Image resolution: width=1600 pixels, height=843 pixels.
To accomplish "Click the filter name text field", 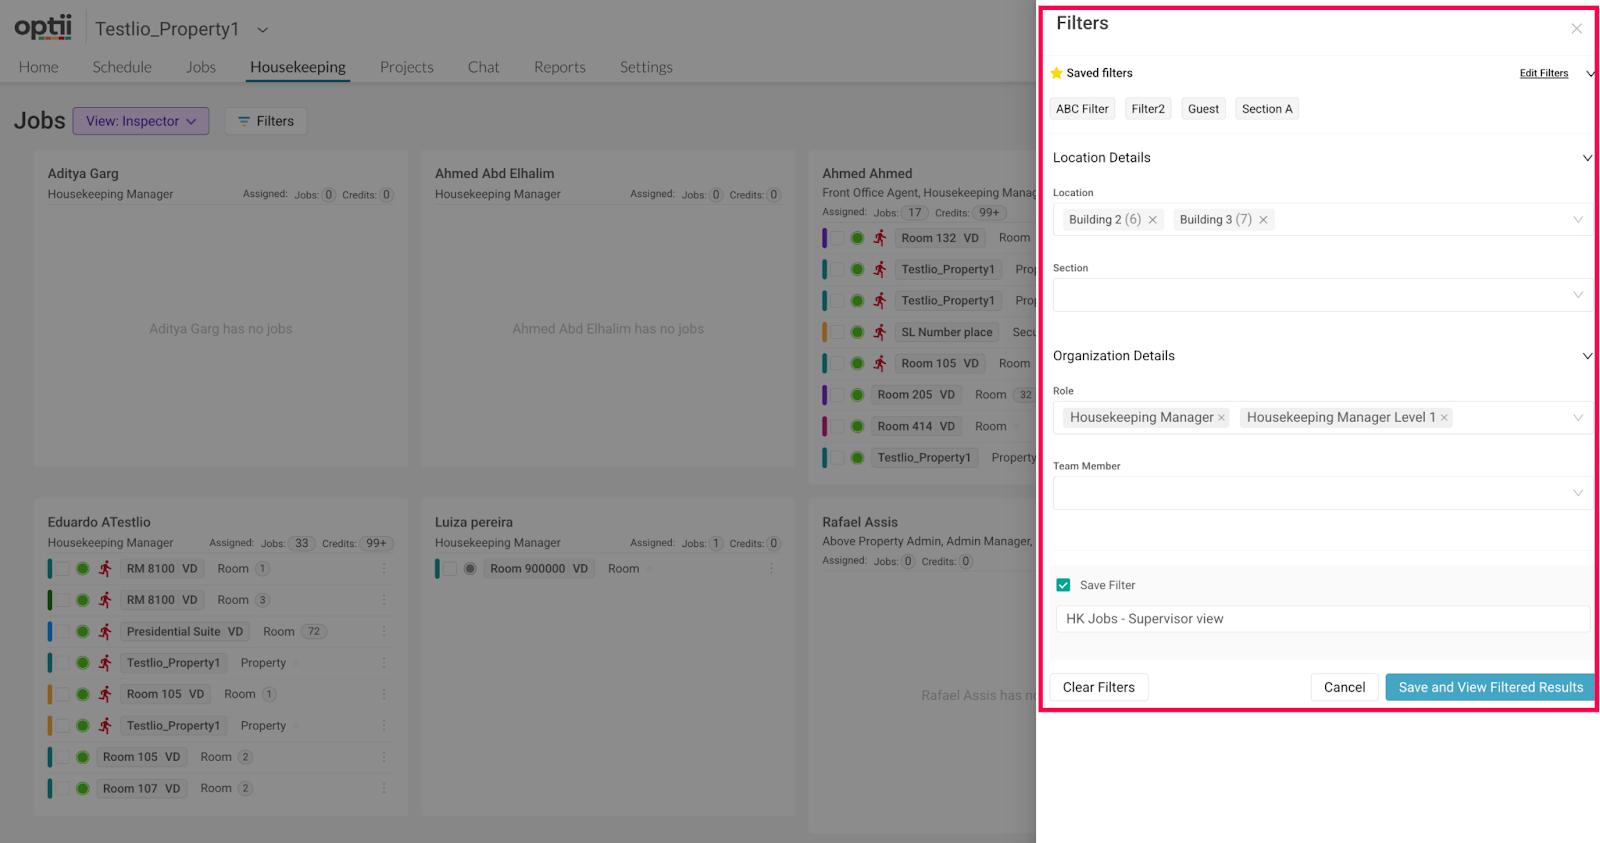I will tap(1320, 619).
